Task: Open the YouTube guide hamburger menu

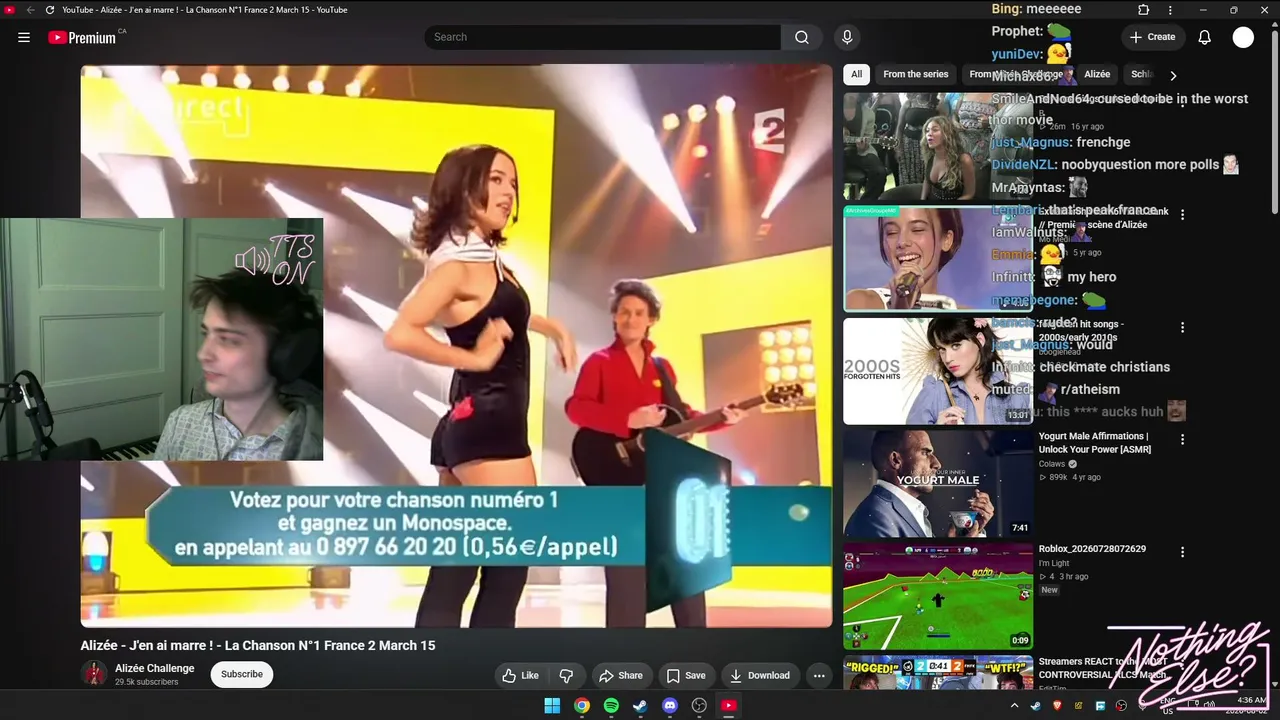Action: [24, 37]
